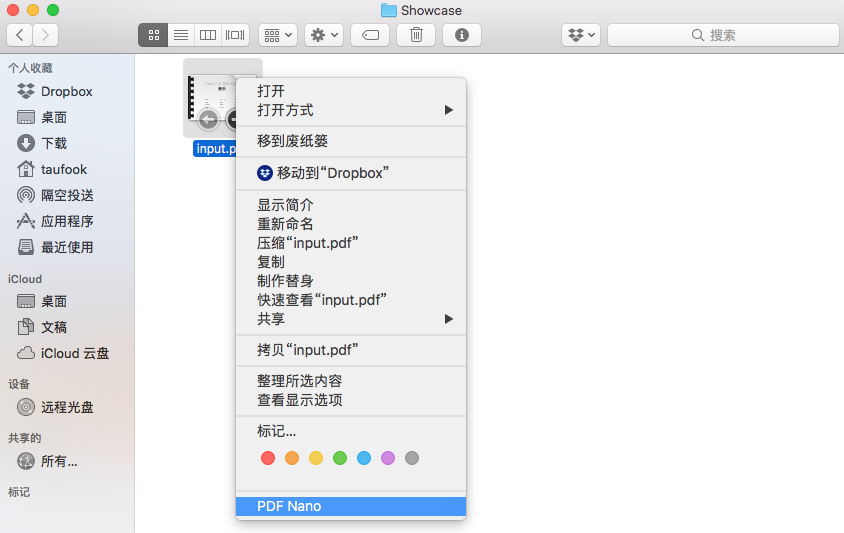Switch to icon view
Image resolution: width=844 pixels, height=533 pixels.
(x=153, y=35)
